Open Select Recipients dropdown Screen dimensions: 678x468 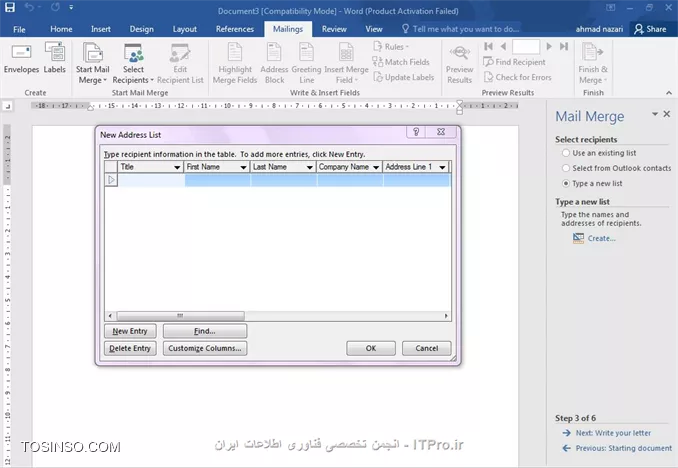[x=133, y=64]
